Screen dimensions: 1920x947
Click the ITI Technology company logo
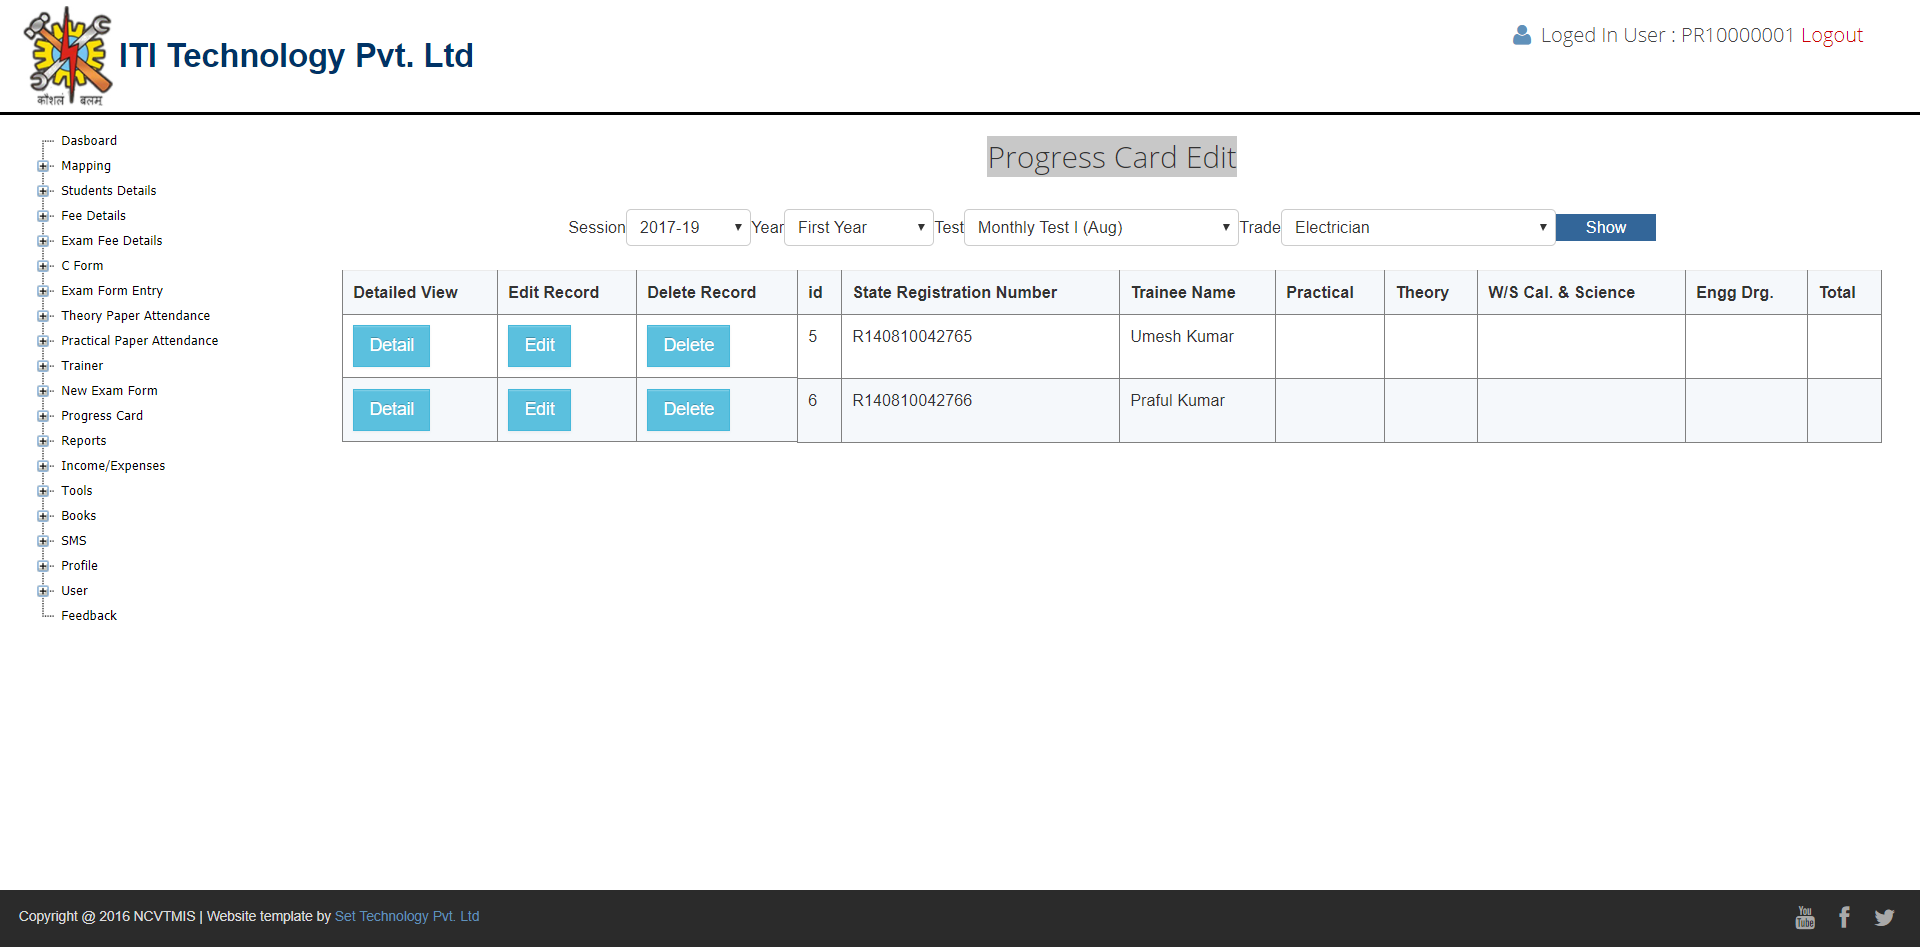pyautogui.click(x=68, y=56)
